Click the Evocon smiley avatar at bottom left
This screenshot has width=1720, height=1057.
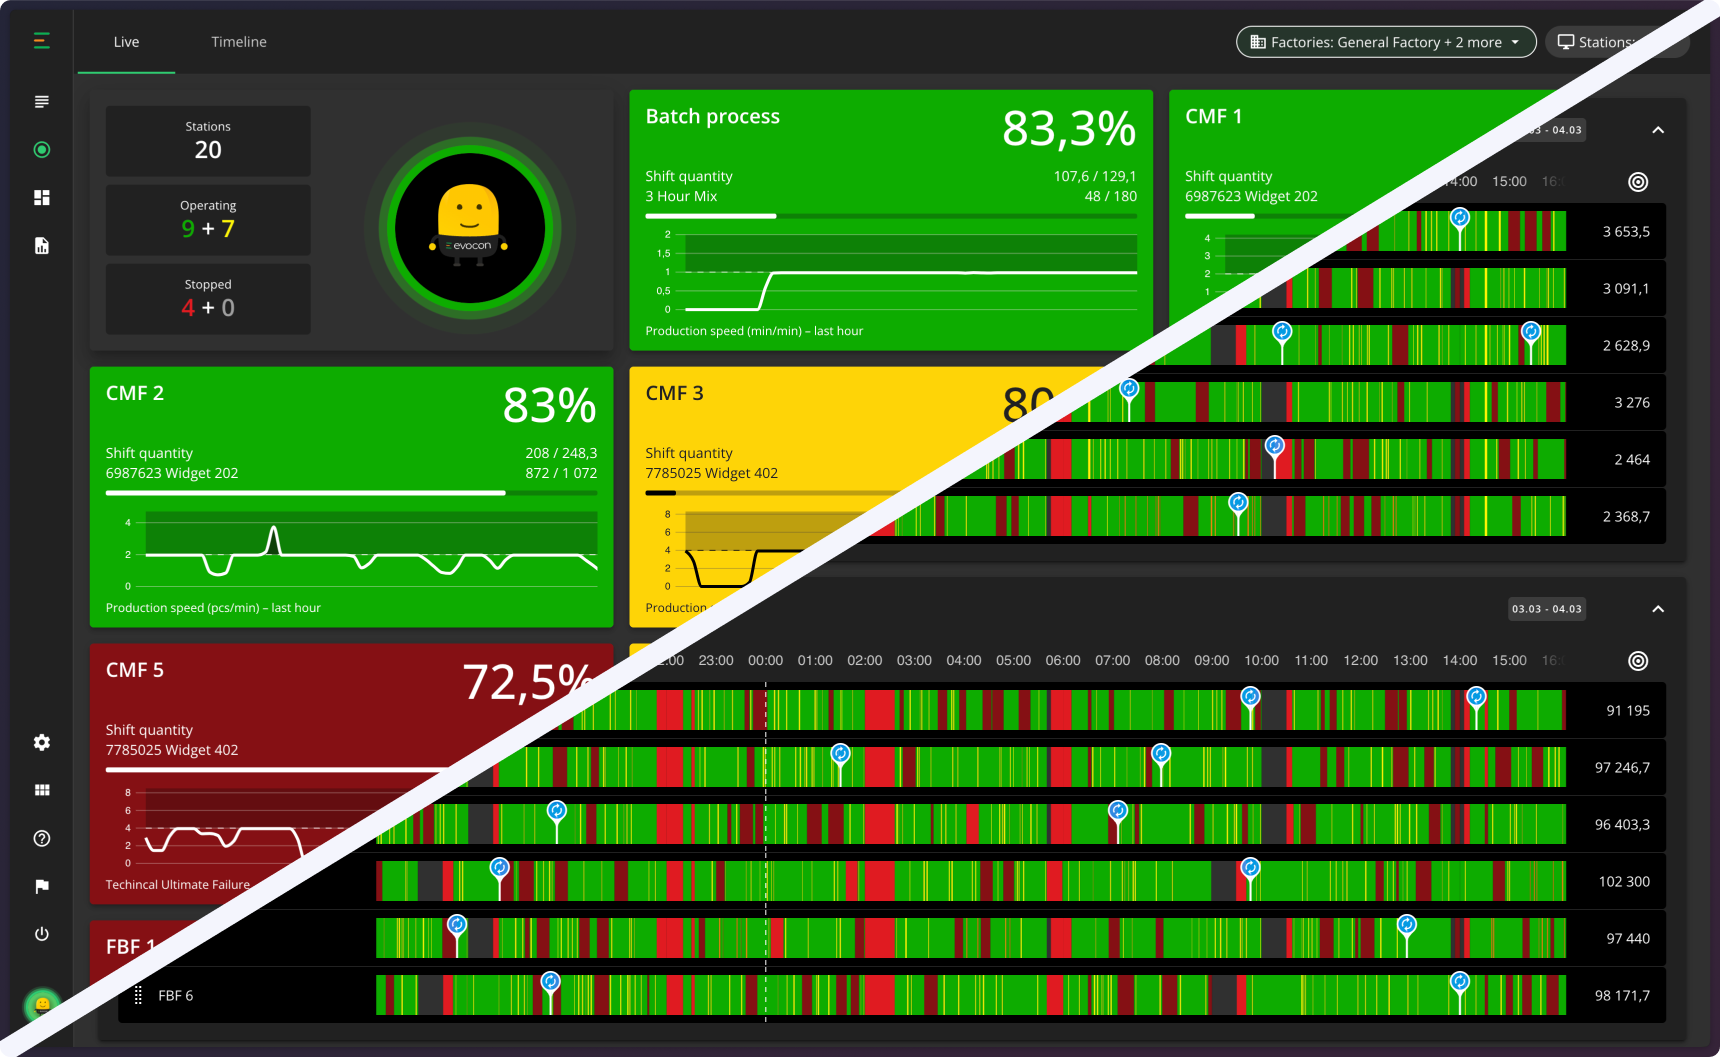coord(41,1004)
